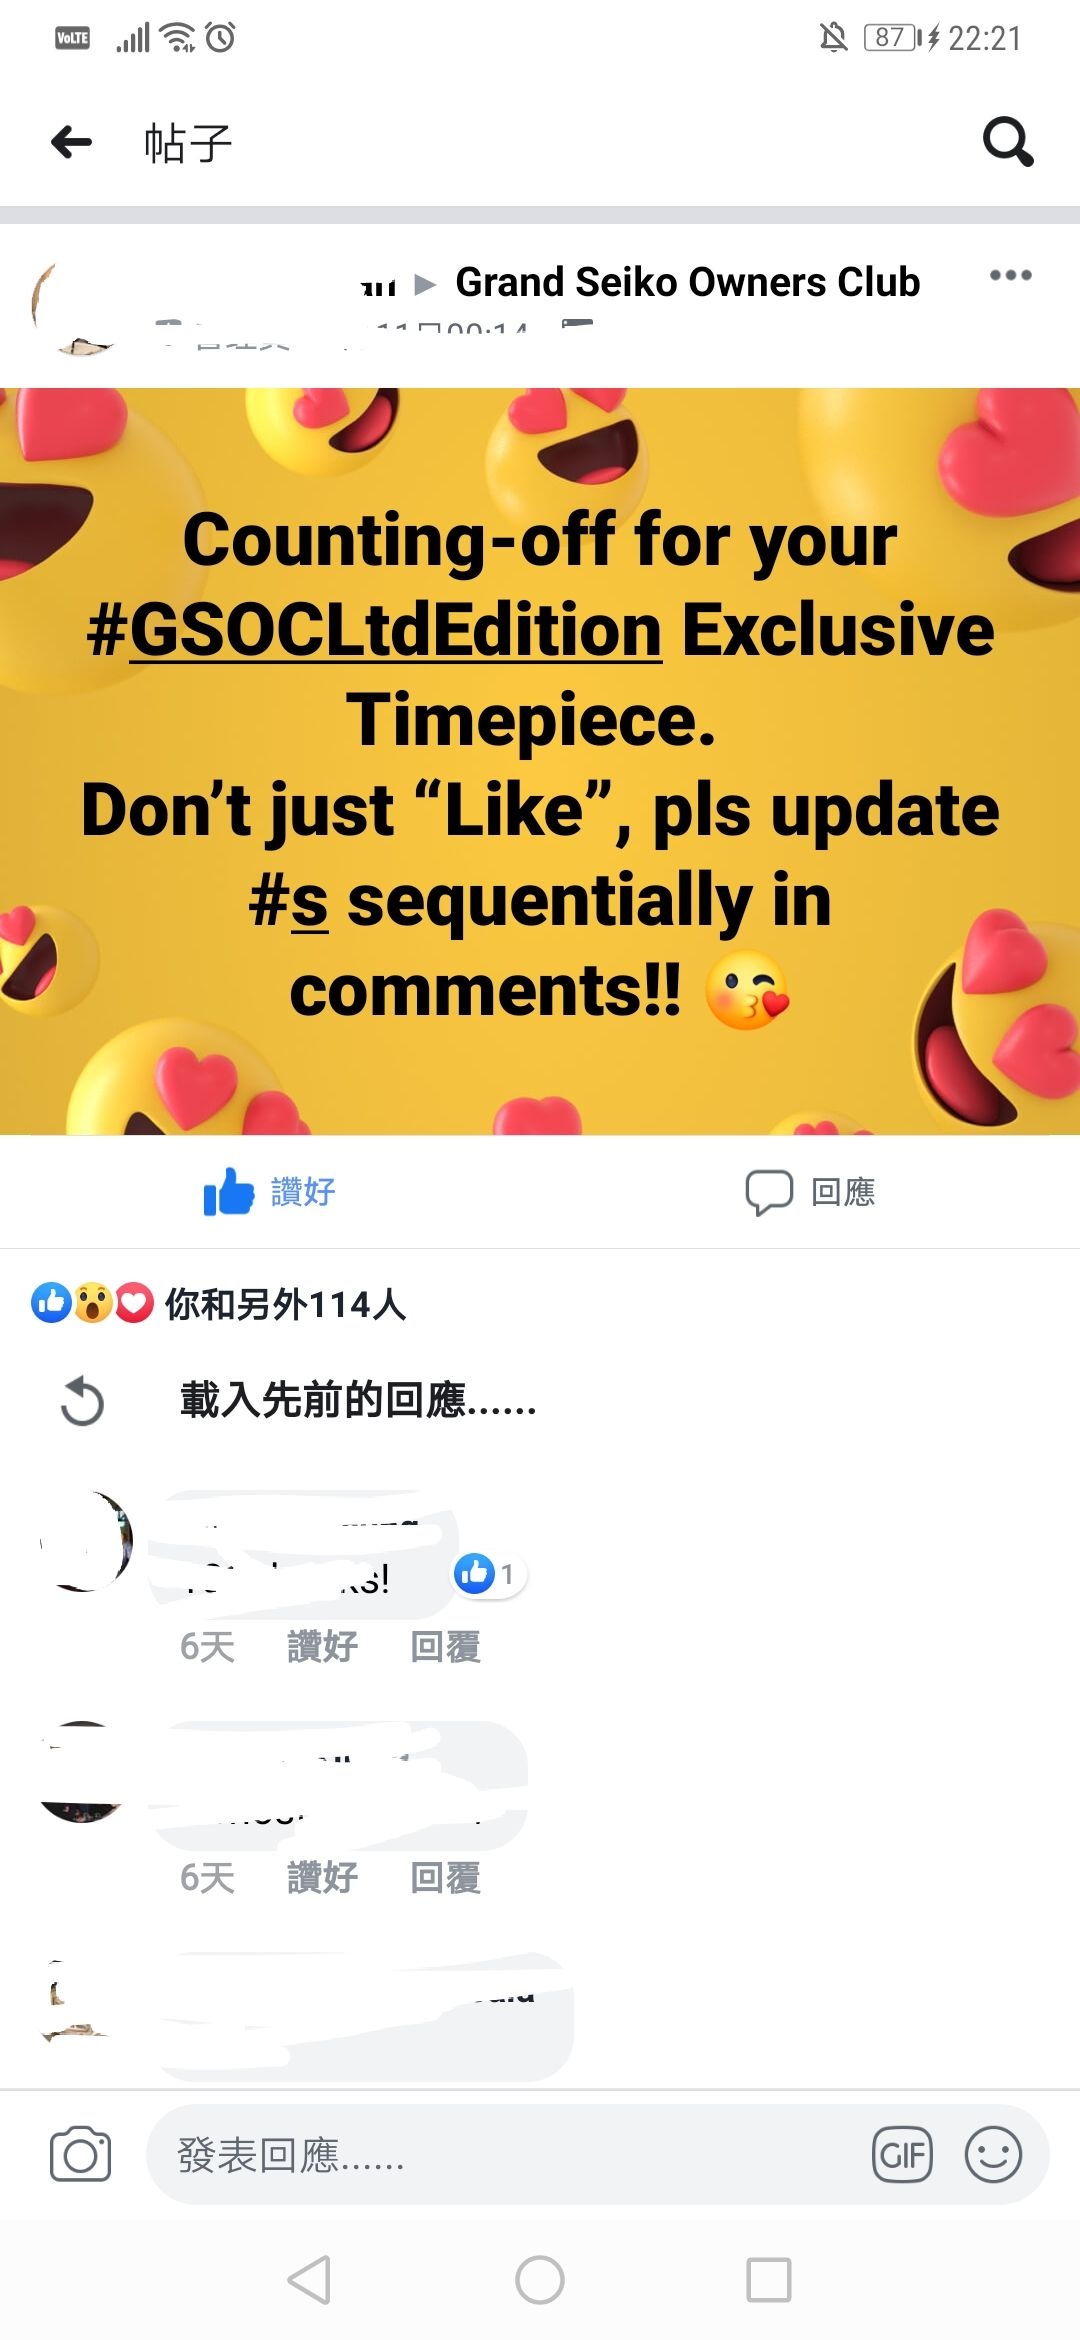Open the thumbs-up count on first comment

[488, 1574]
